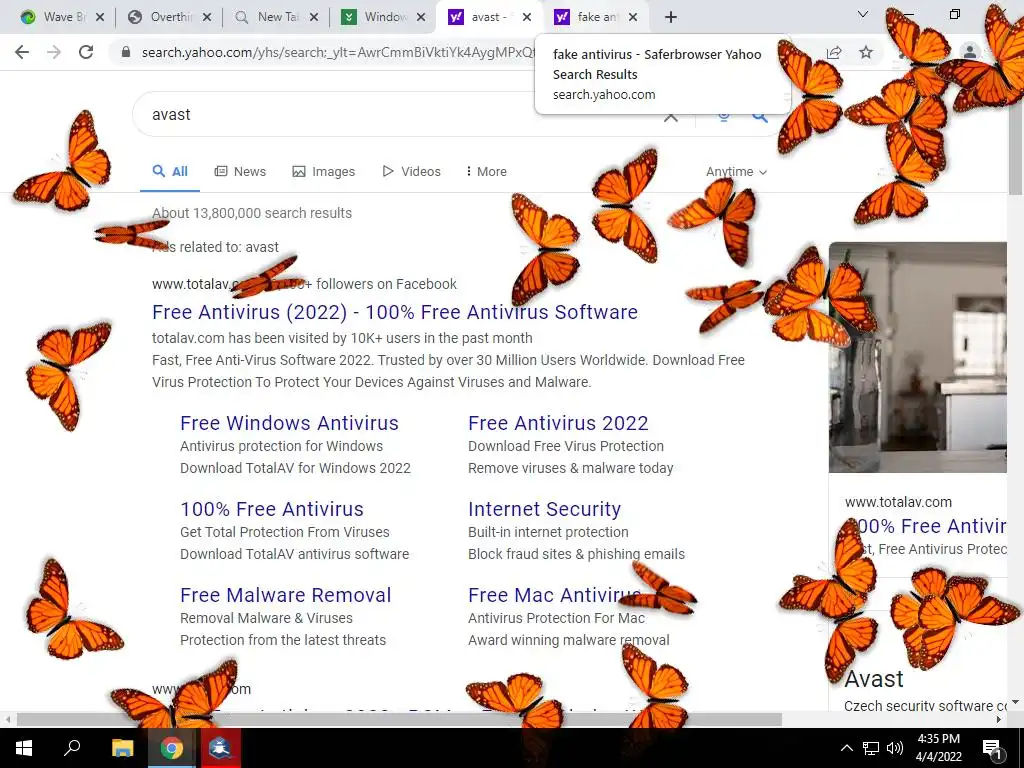Close the fake antivirus tab

pyautogui.click(x=633, y=17)
